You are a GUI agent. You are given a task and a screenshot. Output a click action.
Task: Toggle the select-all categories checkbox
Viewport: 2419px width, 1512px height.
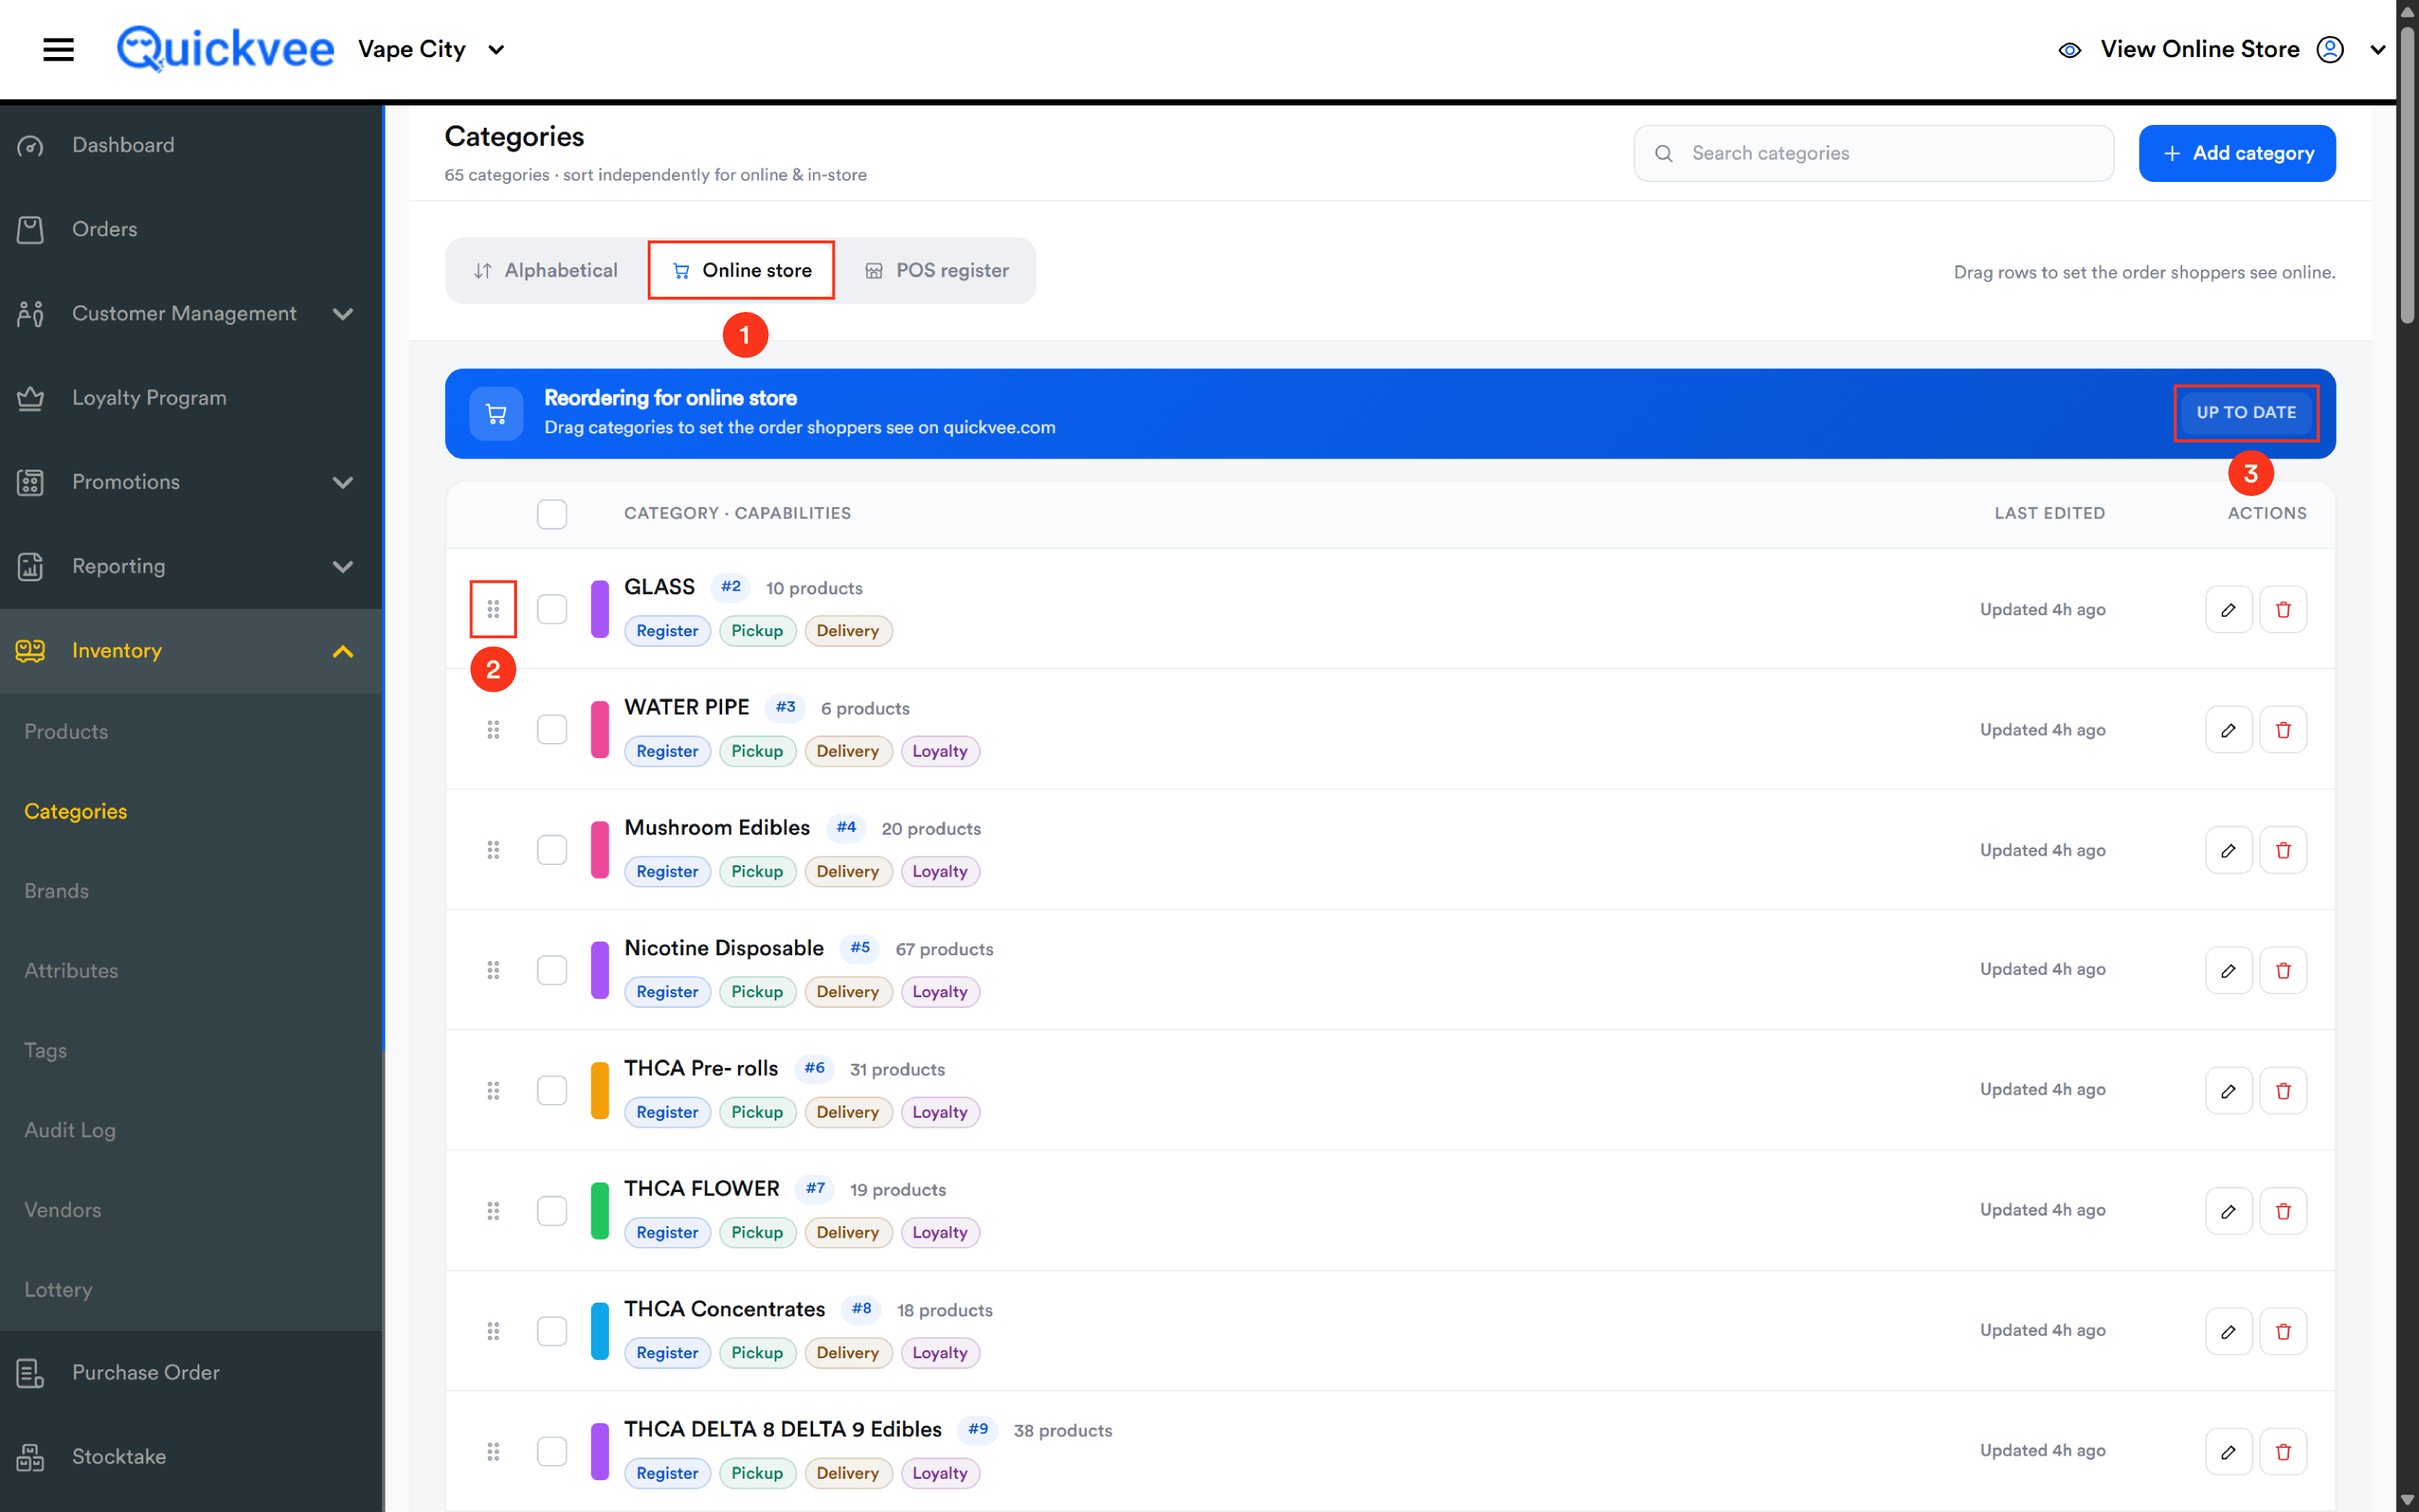tap(552, 514)
